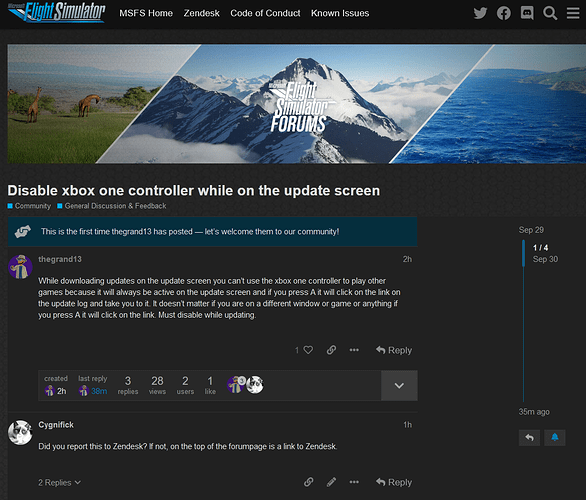Click the timeline reply arrow button

coord(529,438)
